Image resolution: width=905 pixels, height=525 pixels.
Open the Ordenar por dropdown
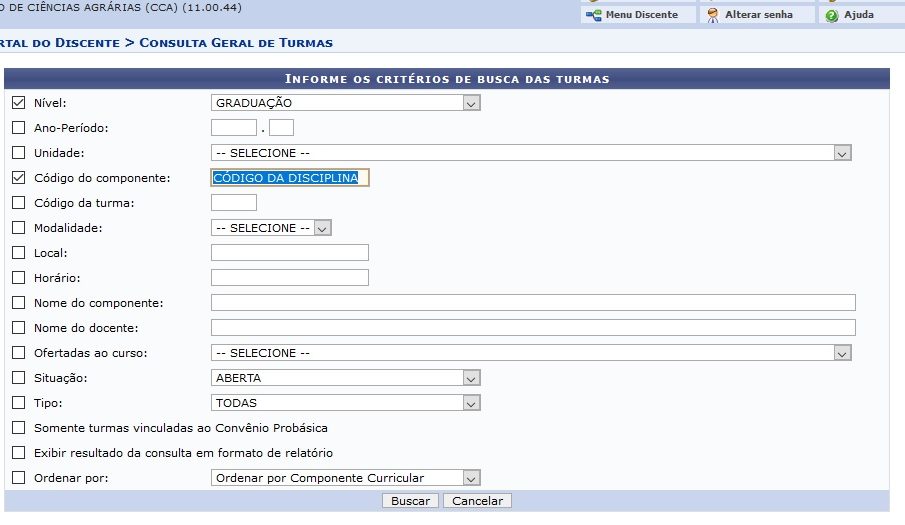click(x=346, y=478)
